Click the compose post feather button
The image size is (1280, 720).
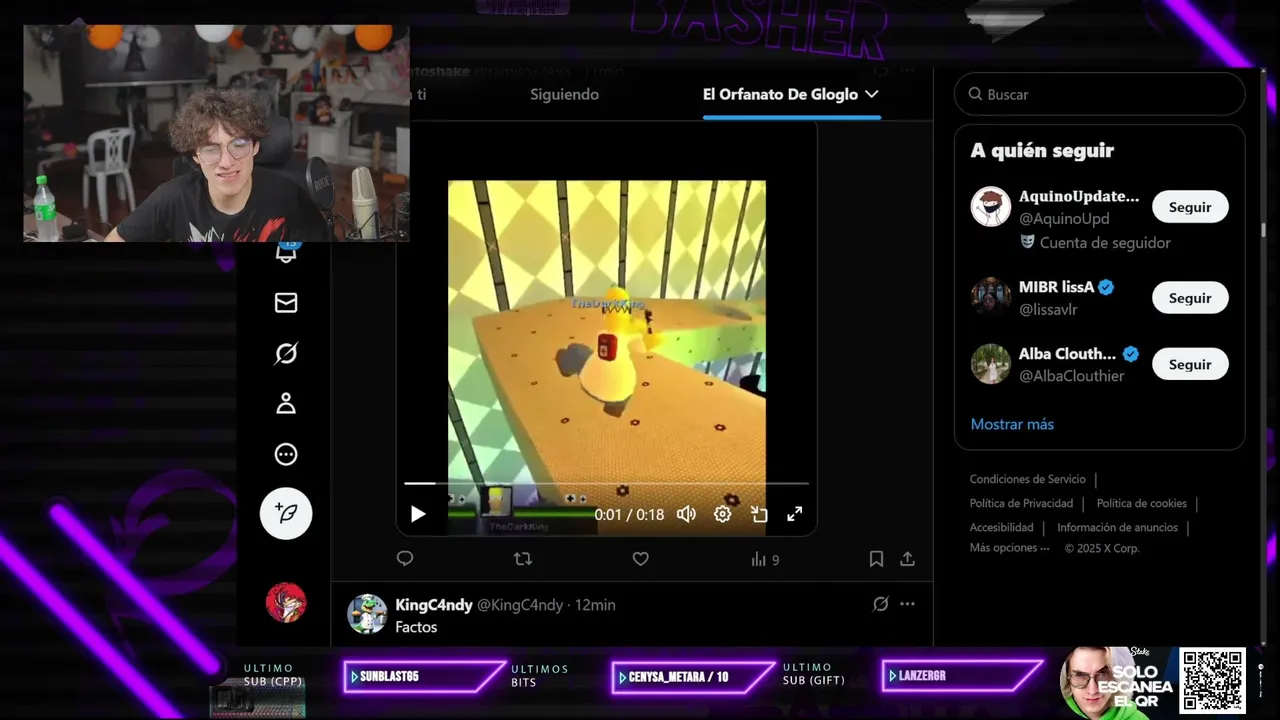click(286, 513)
